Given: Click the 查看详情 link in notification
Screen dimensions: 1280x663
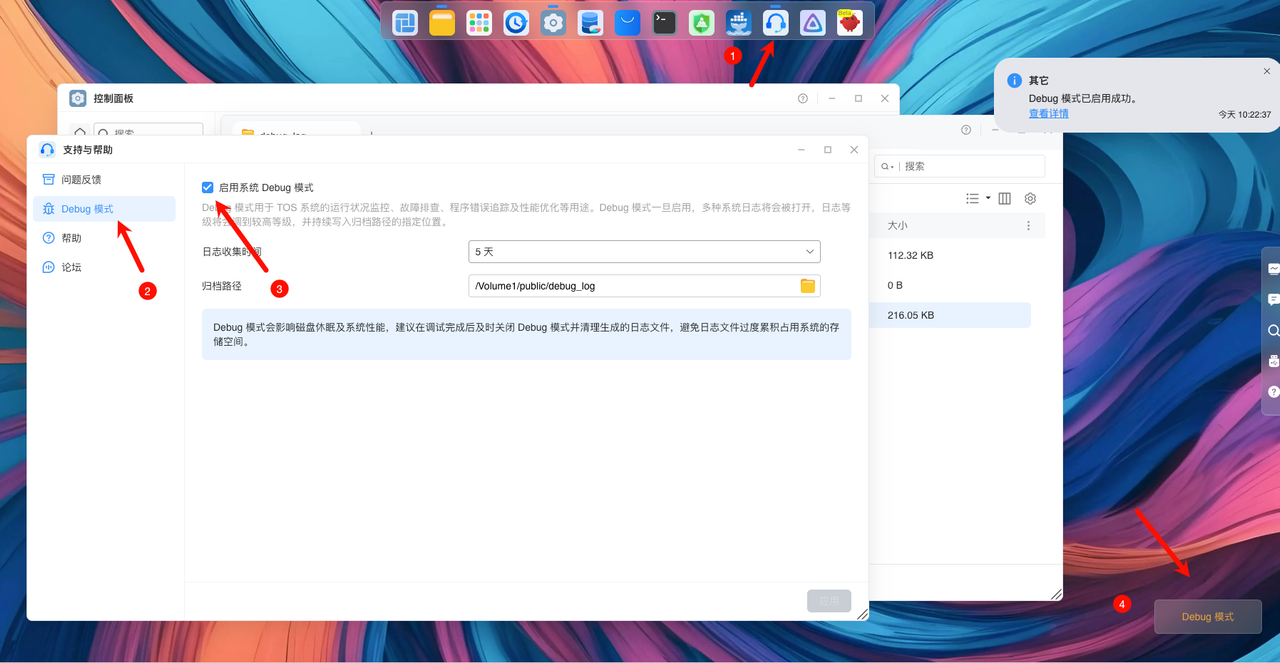Looking at the screenshot, I should 1049,114.
